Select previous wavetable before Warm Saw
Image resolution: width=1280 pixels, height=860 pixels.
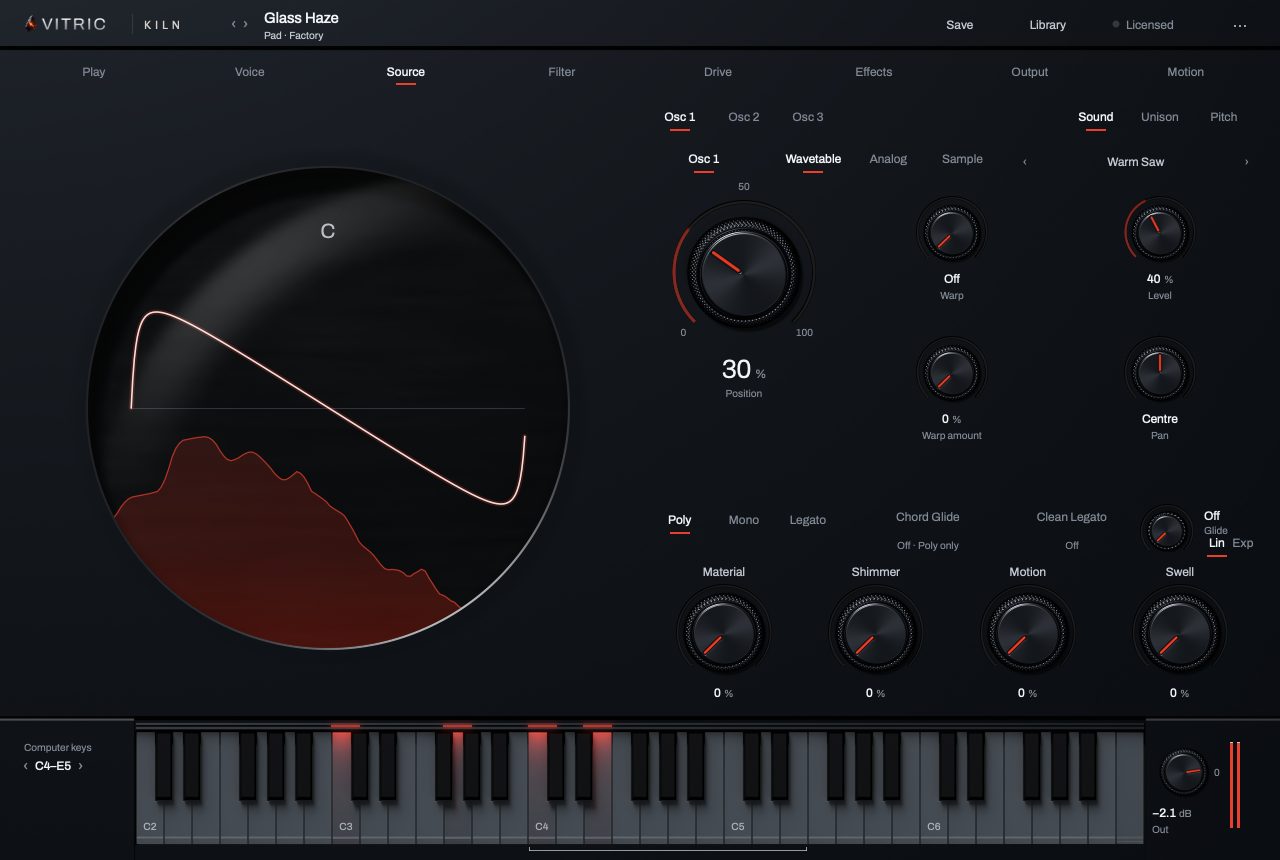point(1025,162)
